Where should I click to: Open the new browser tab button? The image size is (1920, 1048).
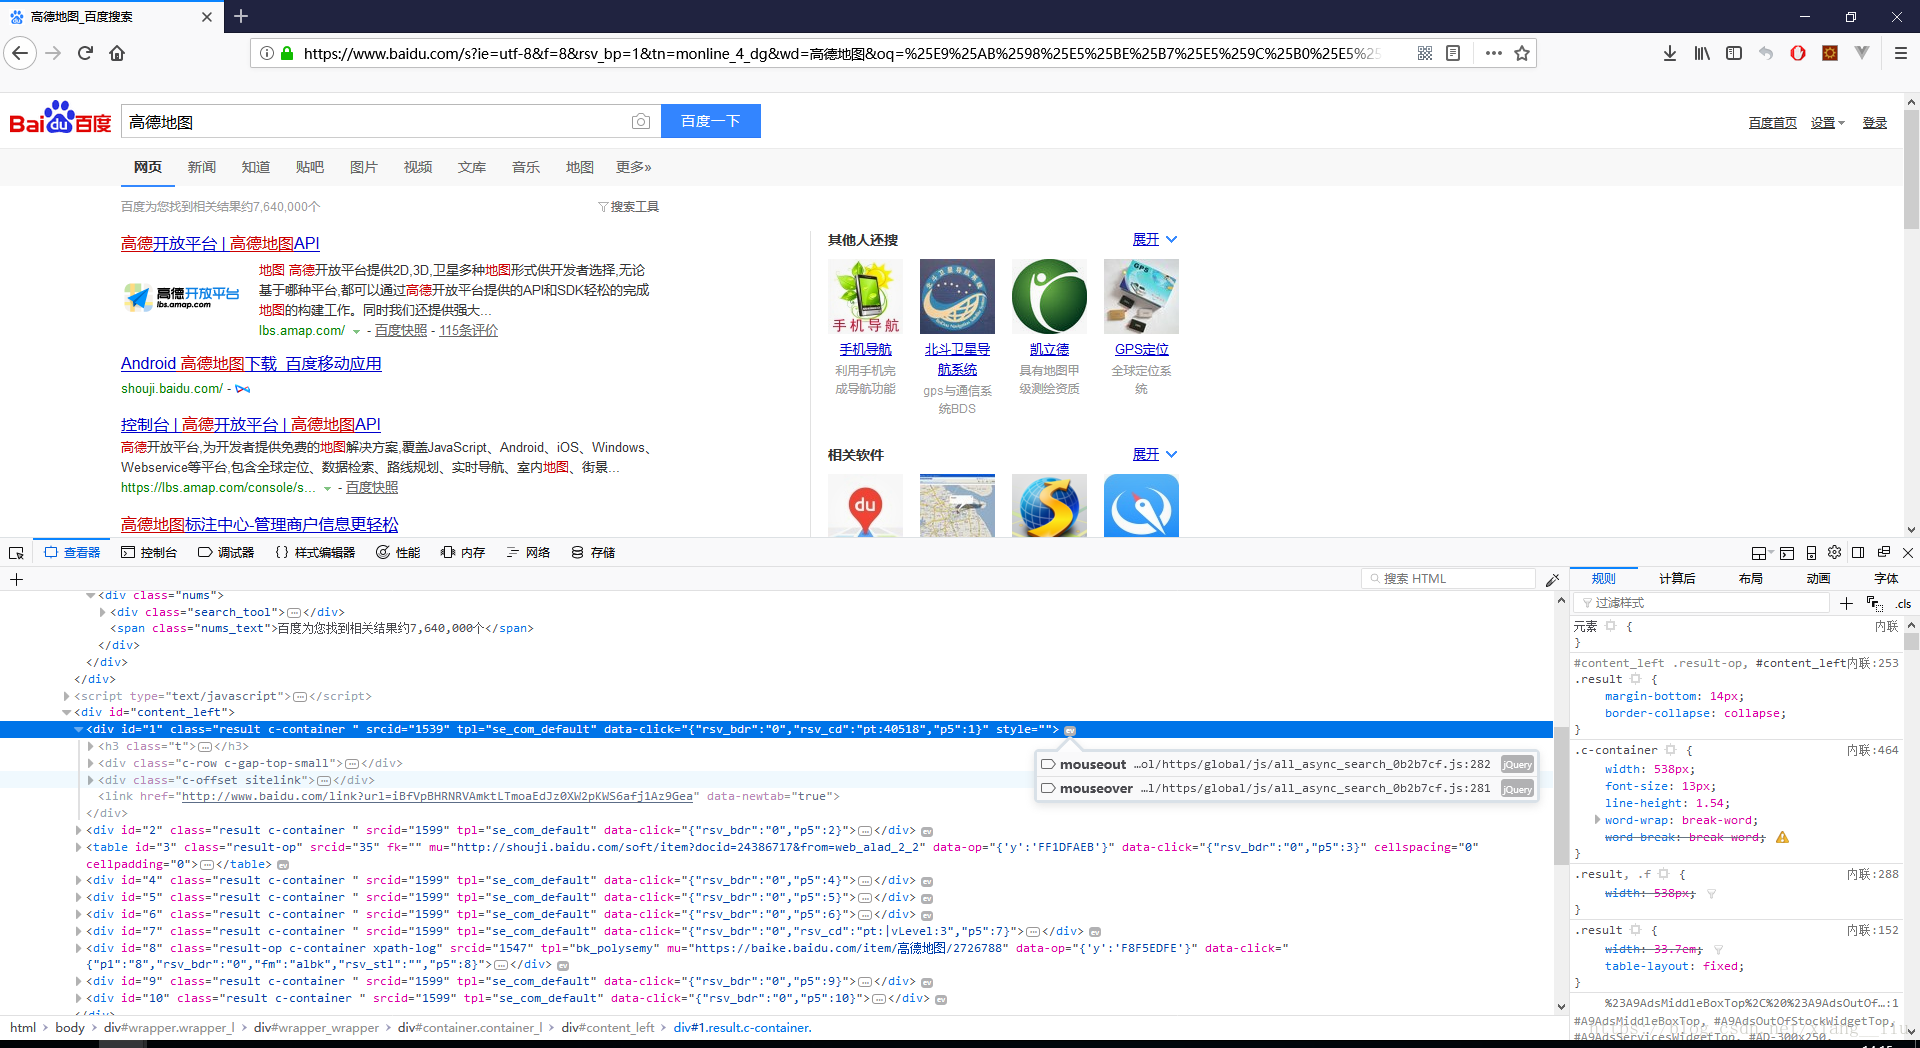pos(241,16)
